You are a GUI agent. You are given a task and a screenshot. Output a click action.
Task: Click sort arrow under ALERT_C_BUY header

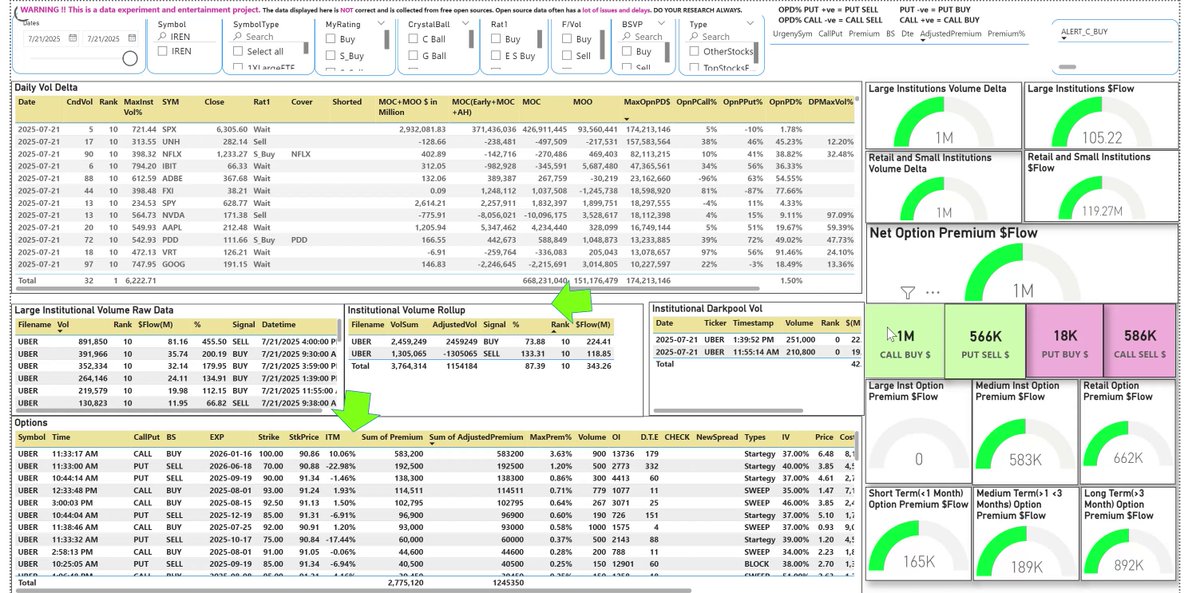tap(1064, 39)
